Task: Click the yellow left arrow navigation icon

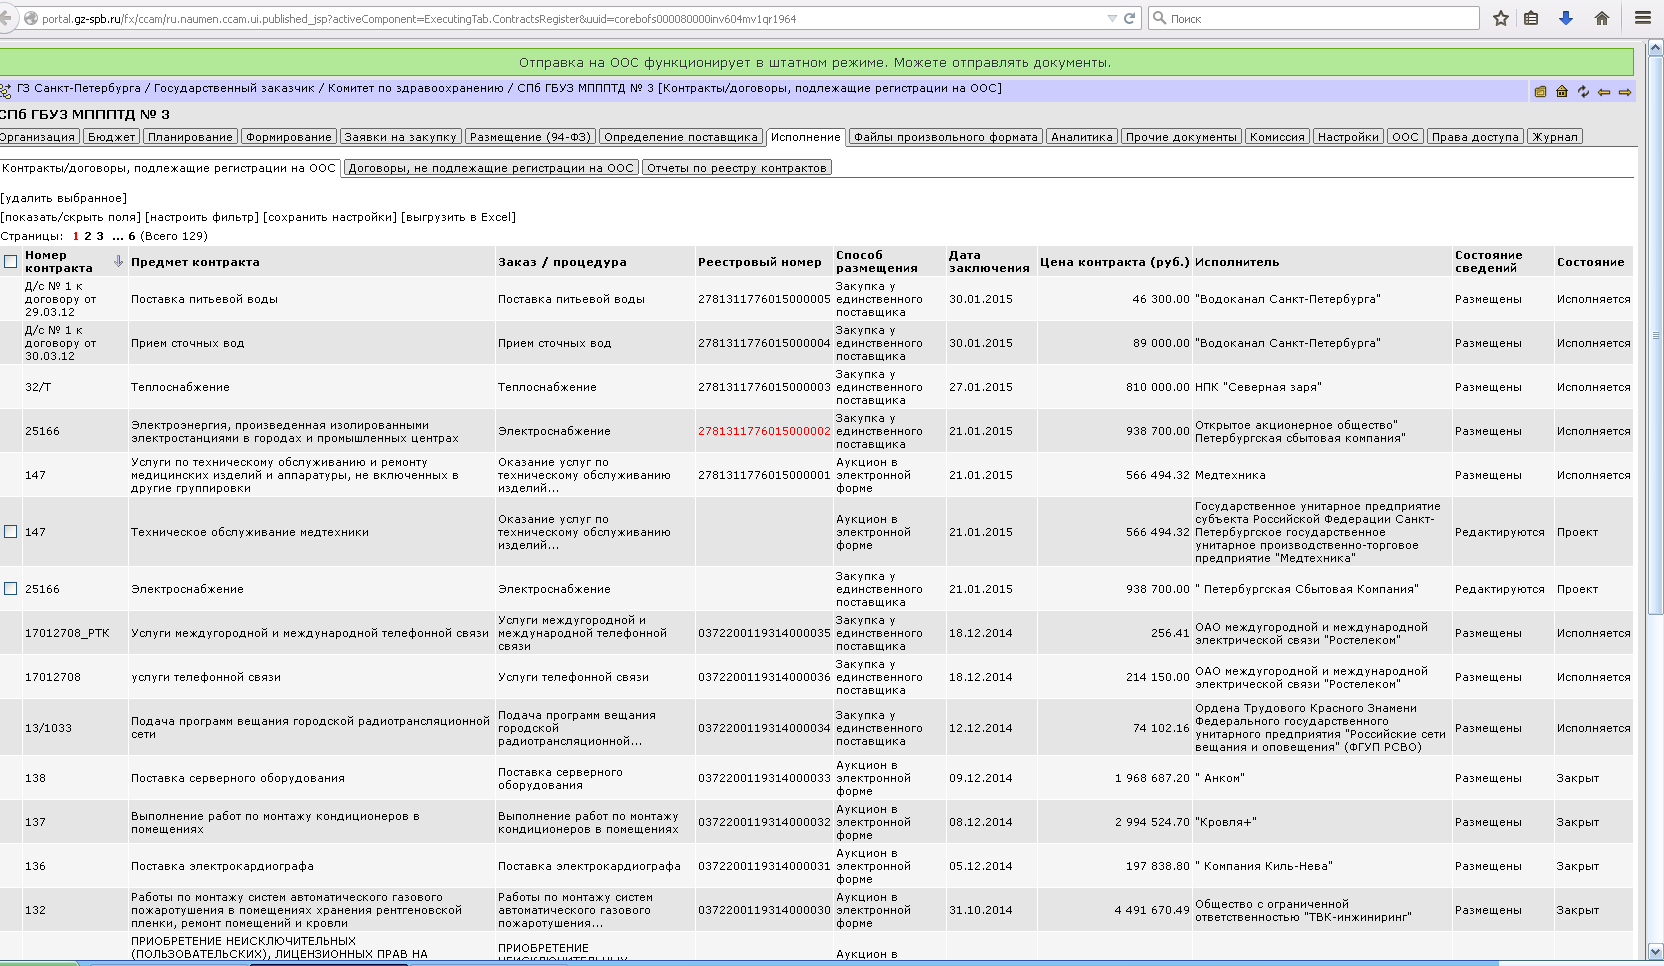Action: (x=1604, y=92)
